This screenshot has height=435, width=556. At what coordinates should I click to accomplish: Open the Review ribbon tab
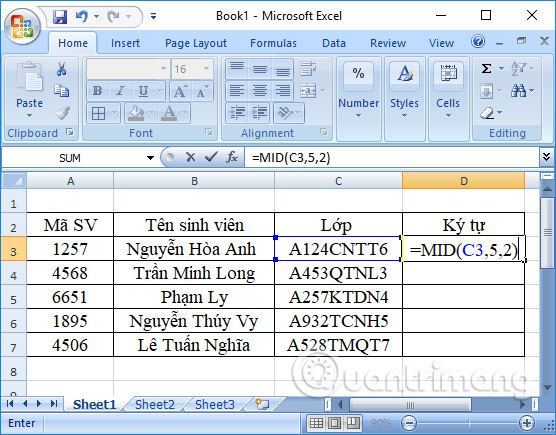click(388, 43)
